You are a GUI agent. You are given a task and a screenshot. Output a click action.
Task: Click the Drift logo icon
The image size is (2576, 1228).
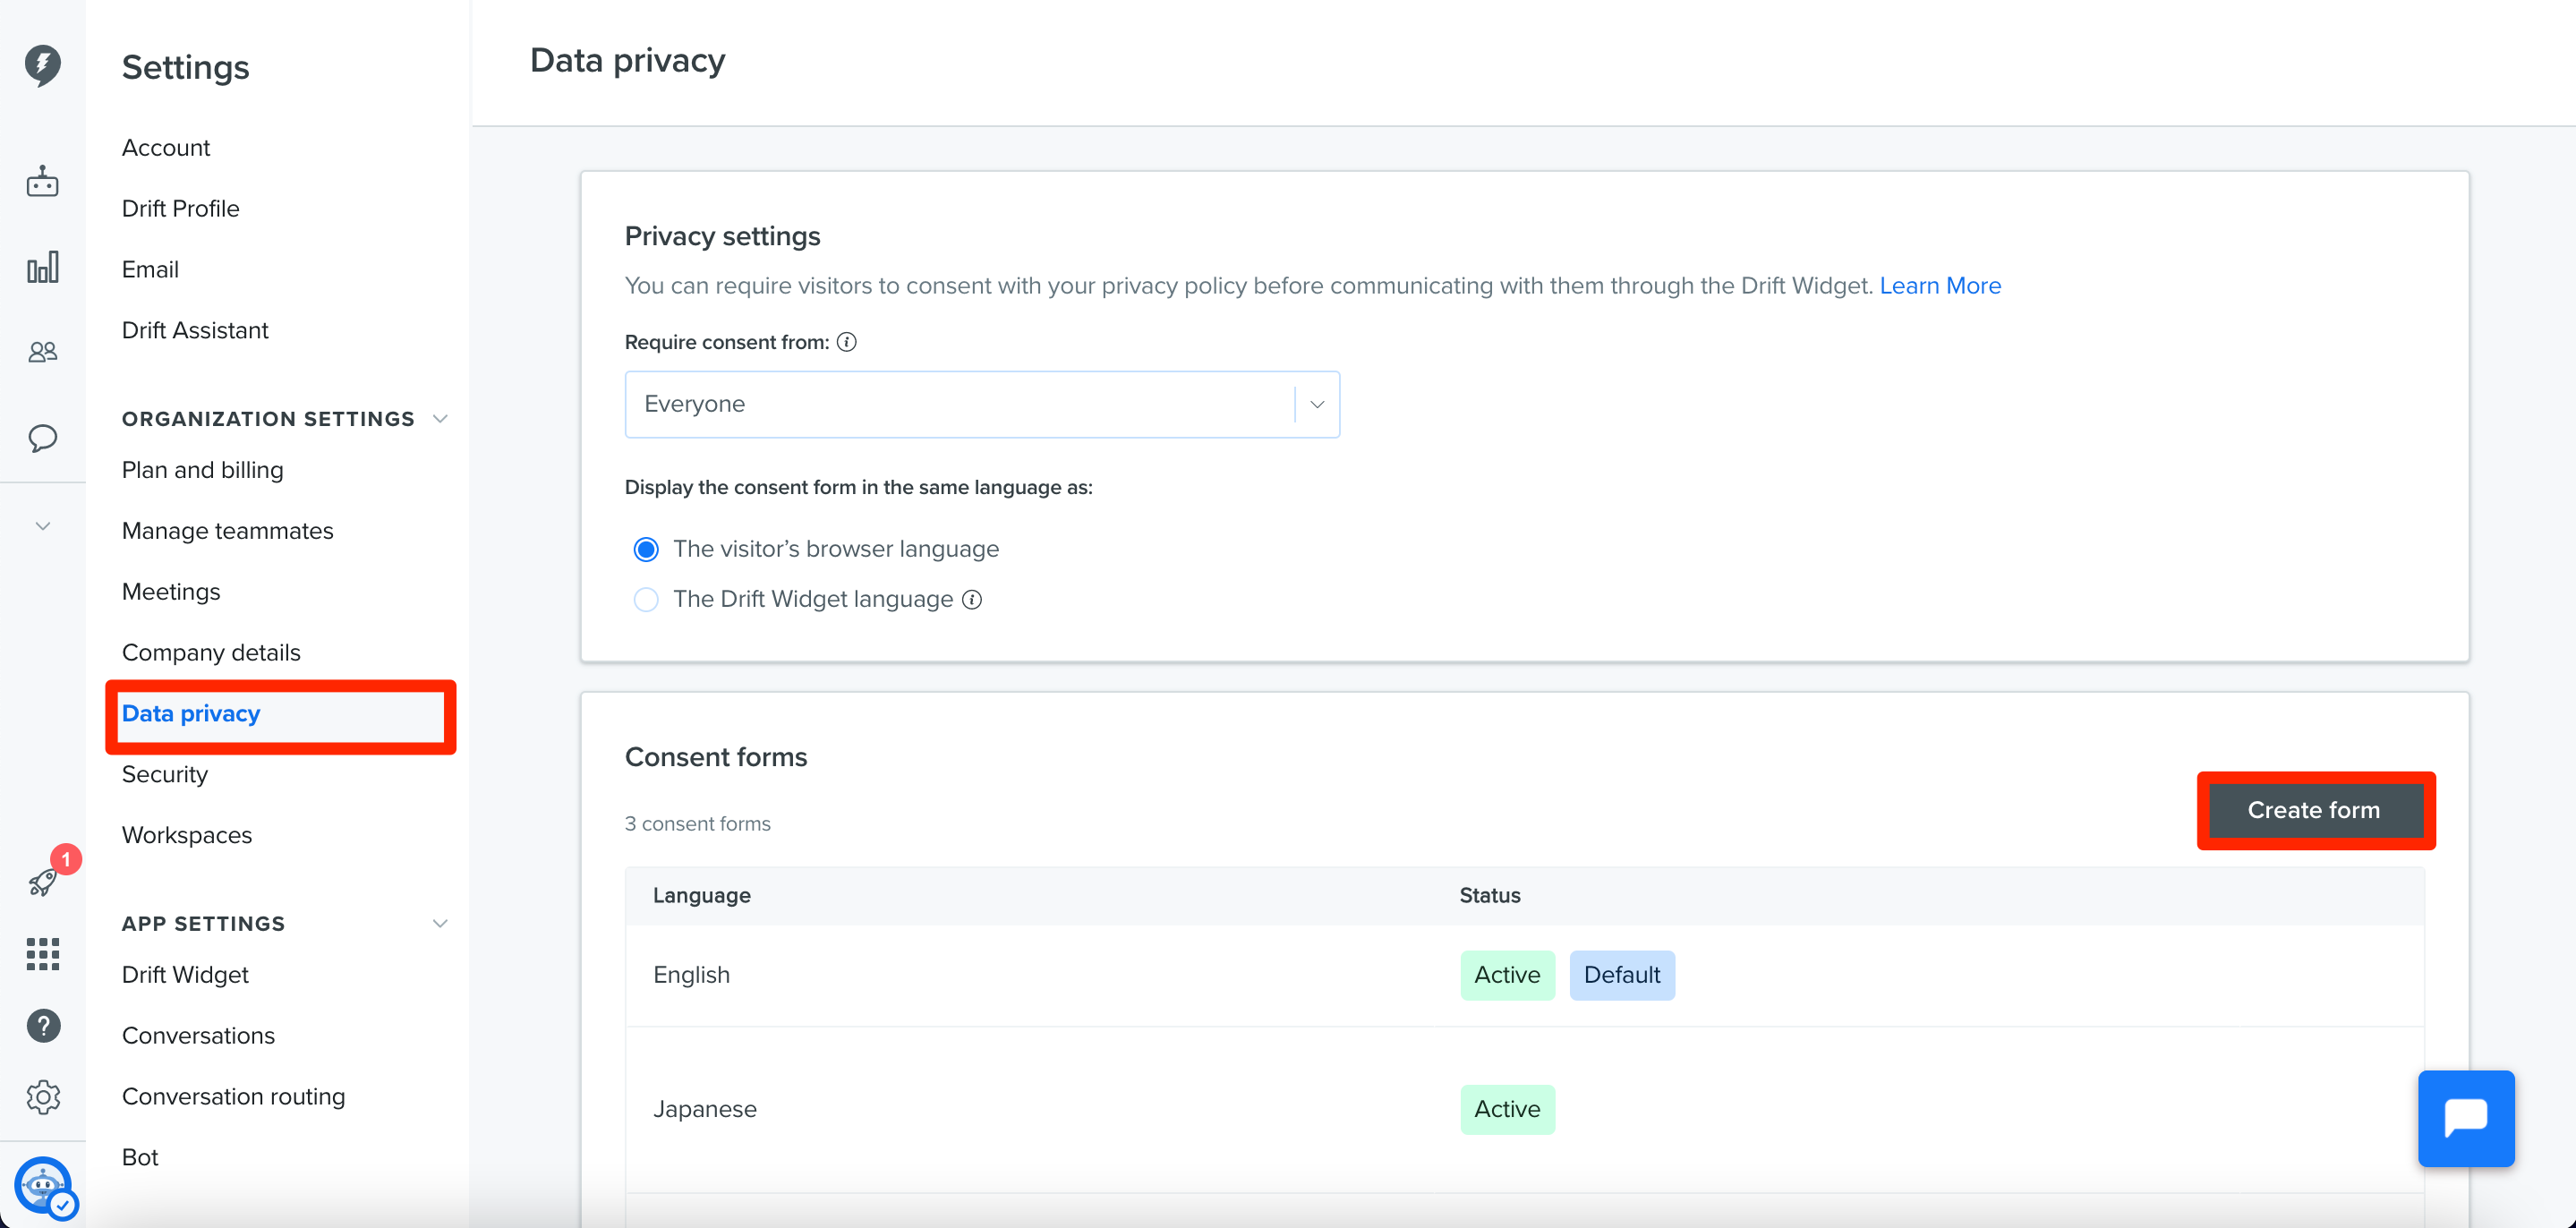[x=42, y=65]
